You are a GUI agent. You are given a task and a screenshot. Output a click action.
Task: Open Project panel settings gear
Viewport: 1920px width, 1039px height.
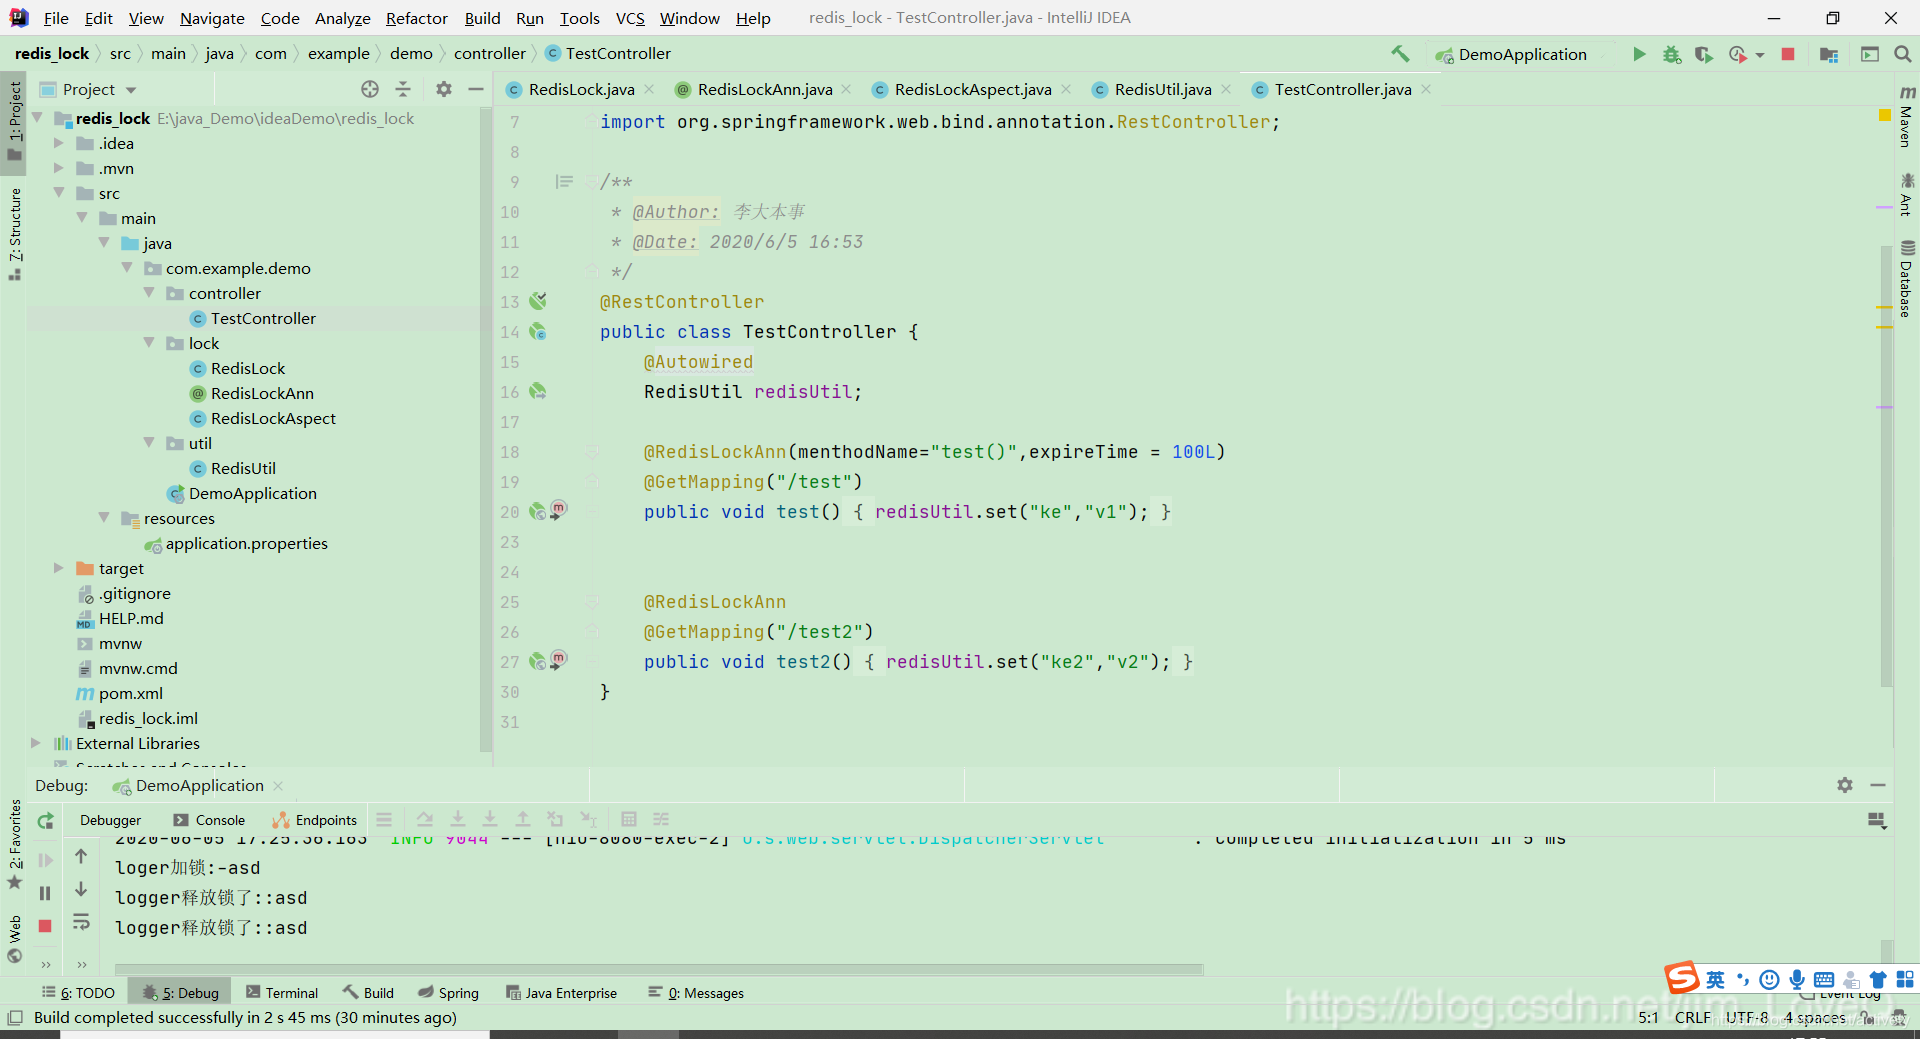[444, 89]
